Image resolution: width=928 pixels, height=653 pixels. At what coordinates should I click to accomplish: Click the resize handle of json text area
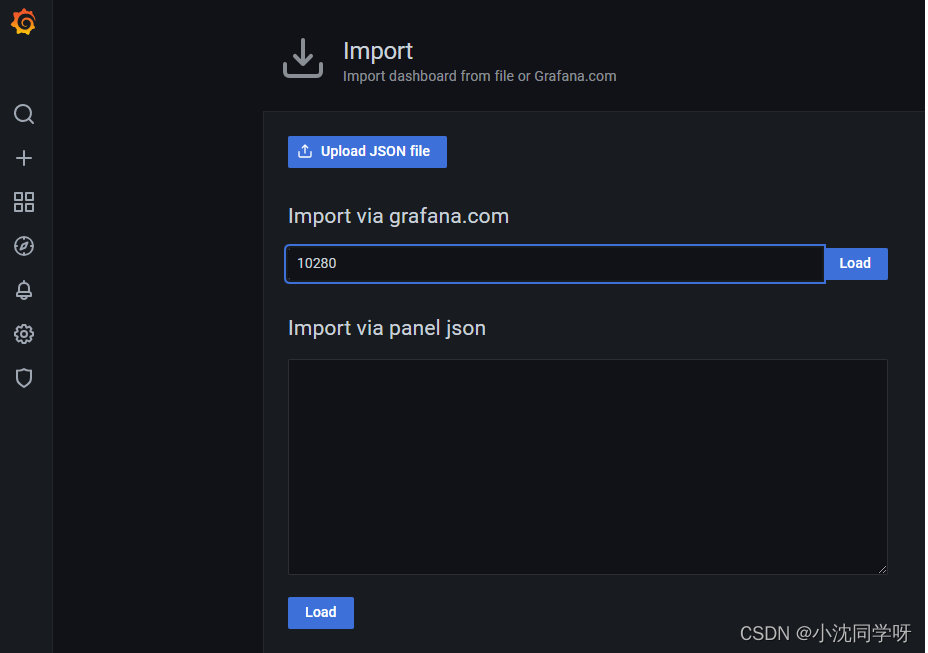pos(882,569)
